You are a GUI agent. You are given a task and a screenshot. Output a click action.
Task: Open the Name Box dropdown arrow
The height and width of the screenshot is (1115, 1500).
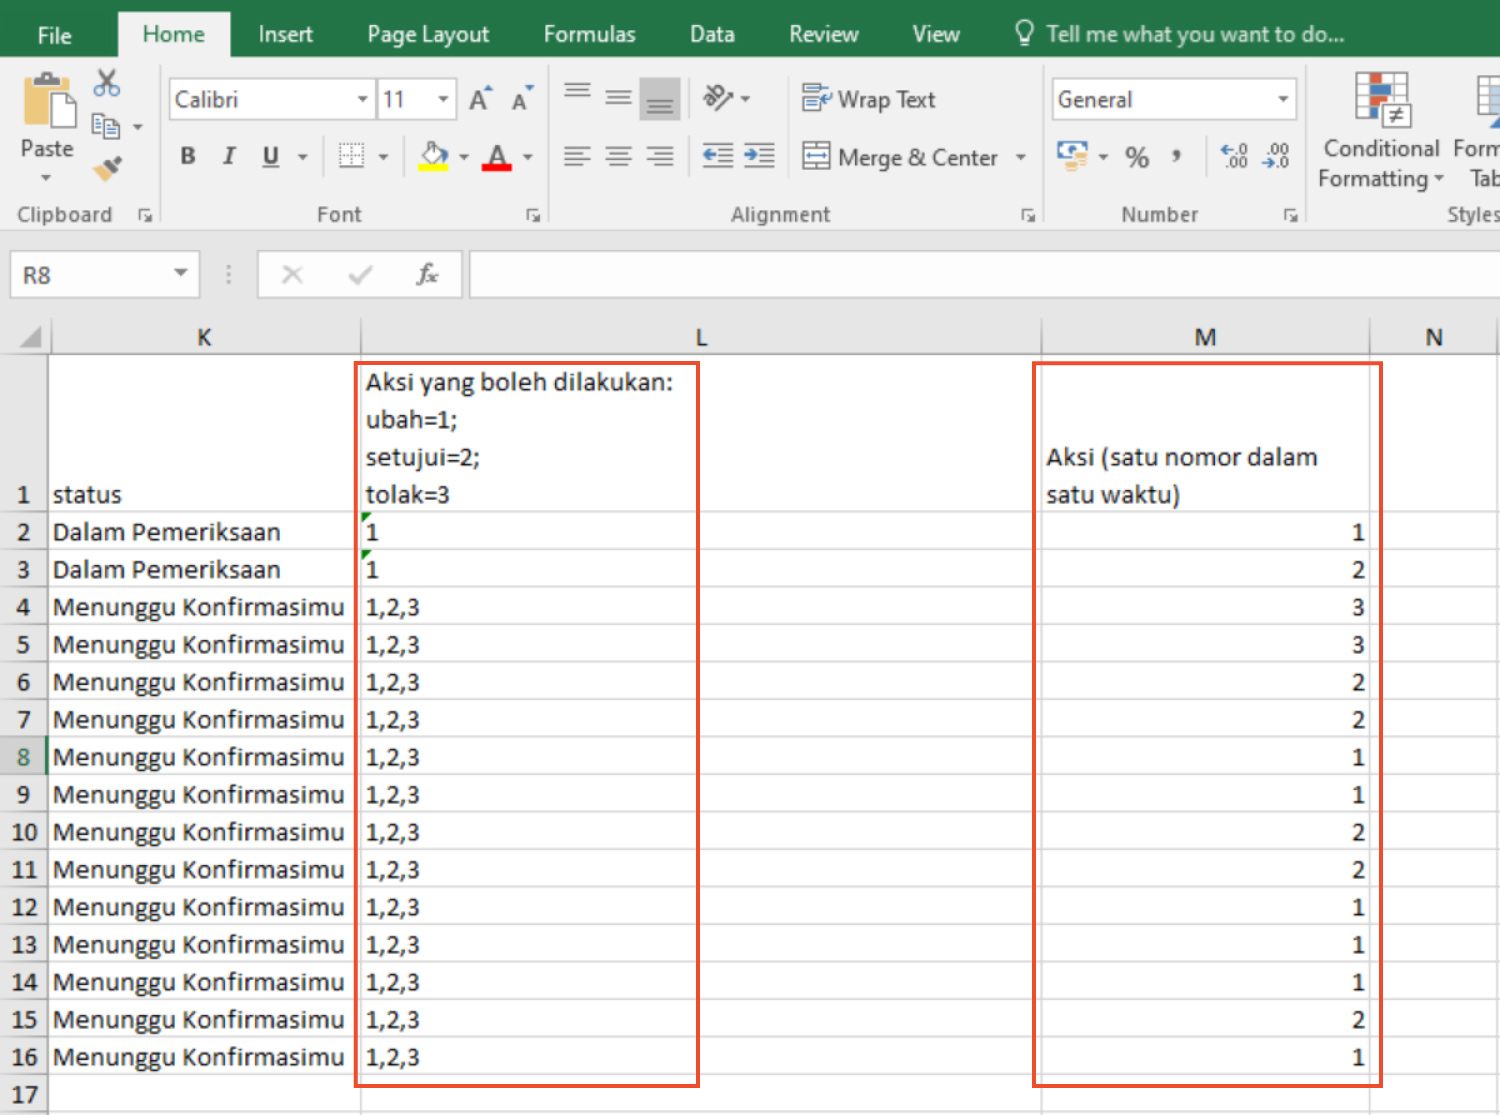point(181,274)
